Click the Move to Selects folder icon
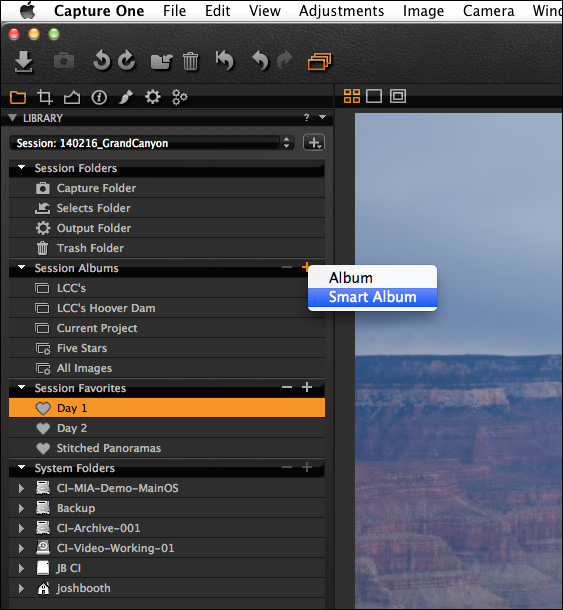563x610 pixels. [x=161, y=61]
